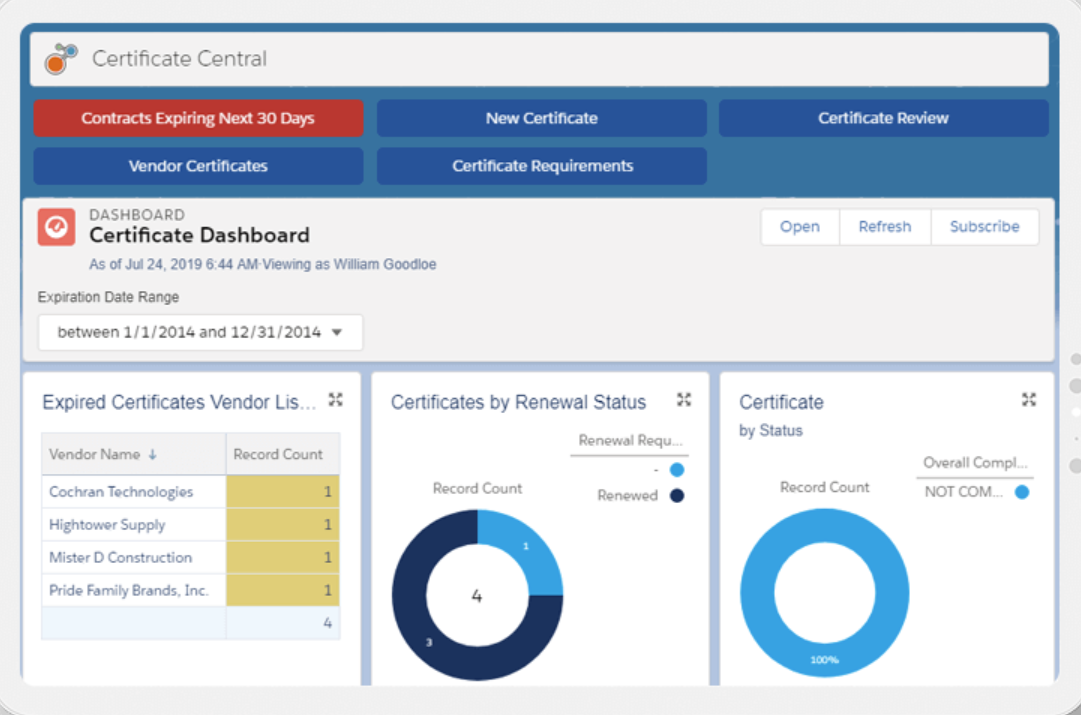Open Certificate Review
Image resolution: width=1081 pixels, height=715 pixels.
click(x=883, y=118)
